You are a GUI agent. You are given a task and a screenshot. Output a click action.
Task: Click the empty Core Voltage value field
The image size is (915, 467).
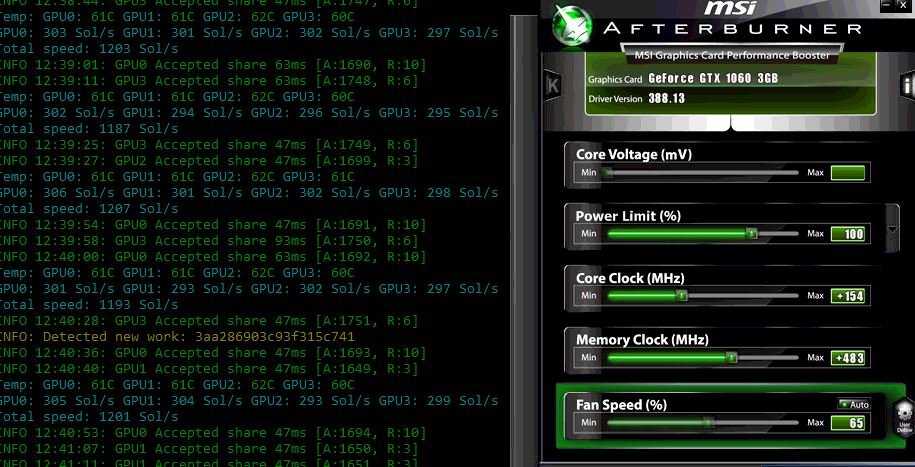click(x=847, y=173)
